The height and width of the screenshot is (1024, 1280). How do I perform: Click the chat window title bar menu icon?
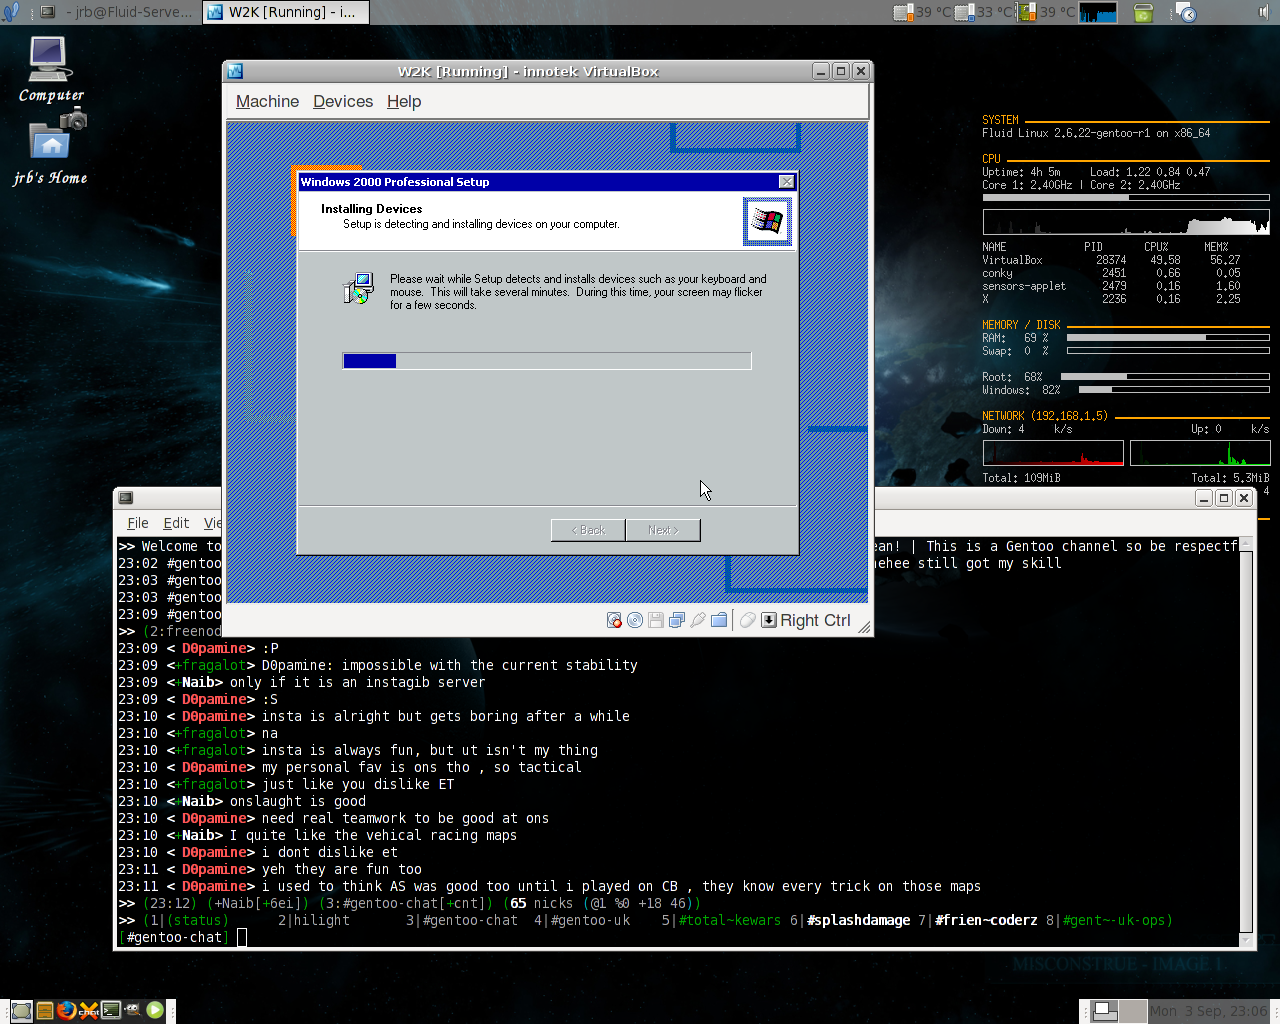tap(126, 498)
